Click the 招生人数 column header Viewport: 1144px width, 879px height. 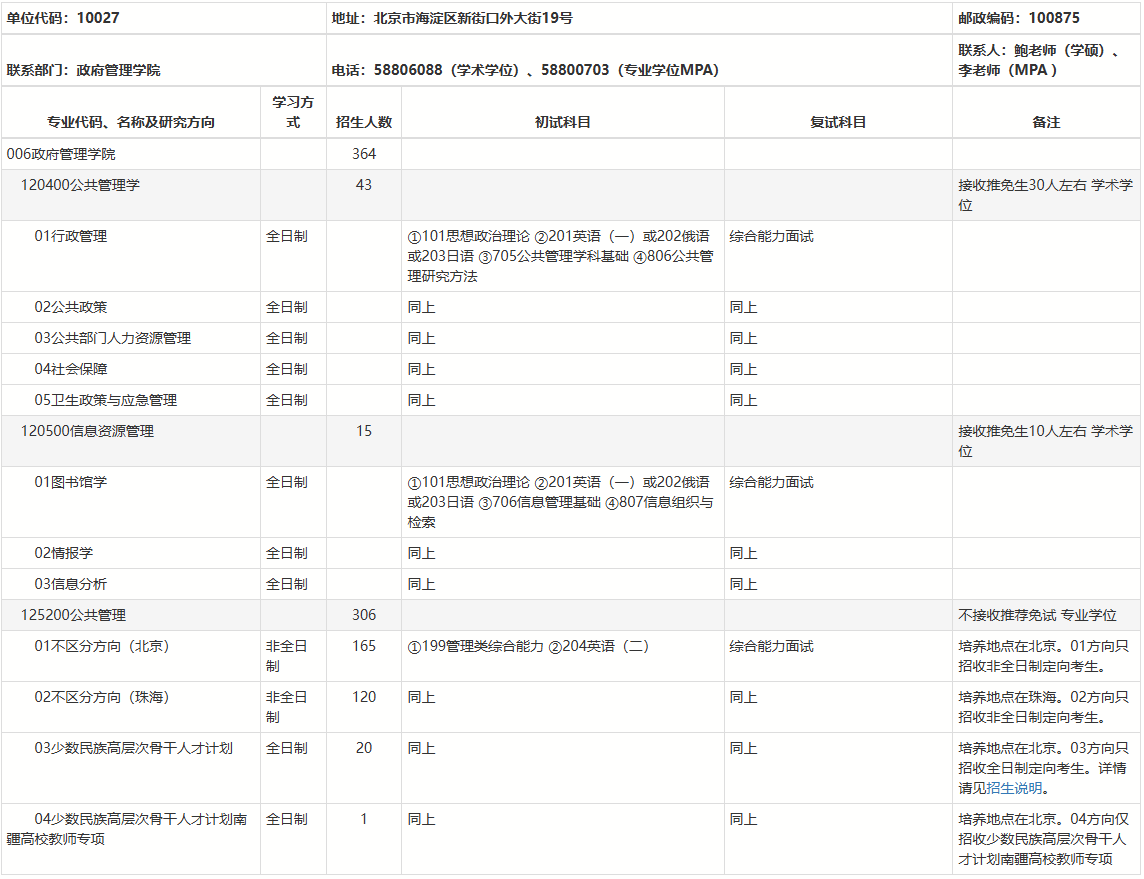[x=364, y=122]
